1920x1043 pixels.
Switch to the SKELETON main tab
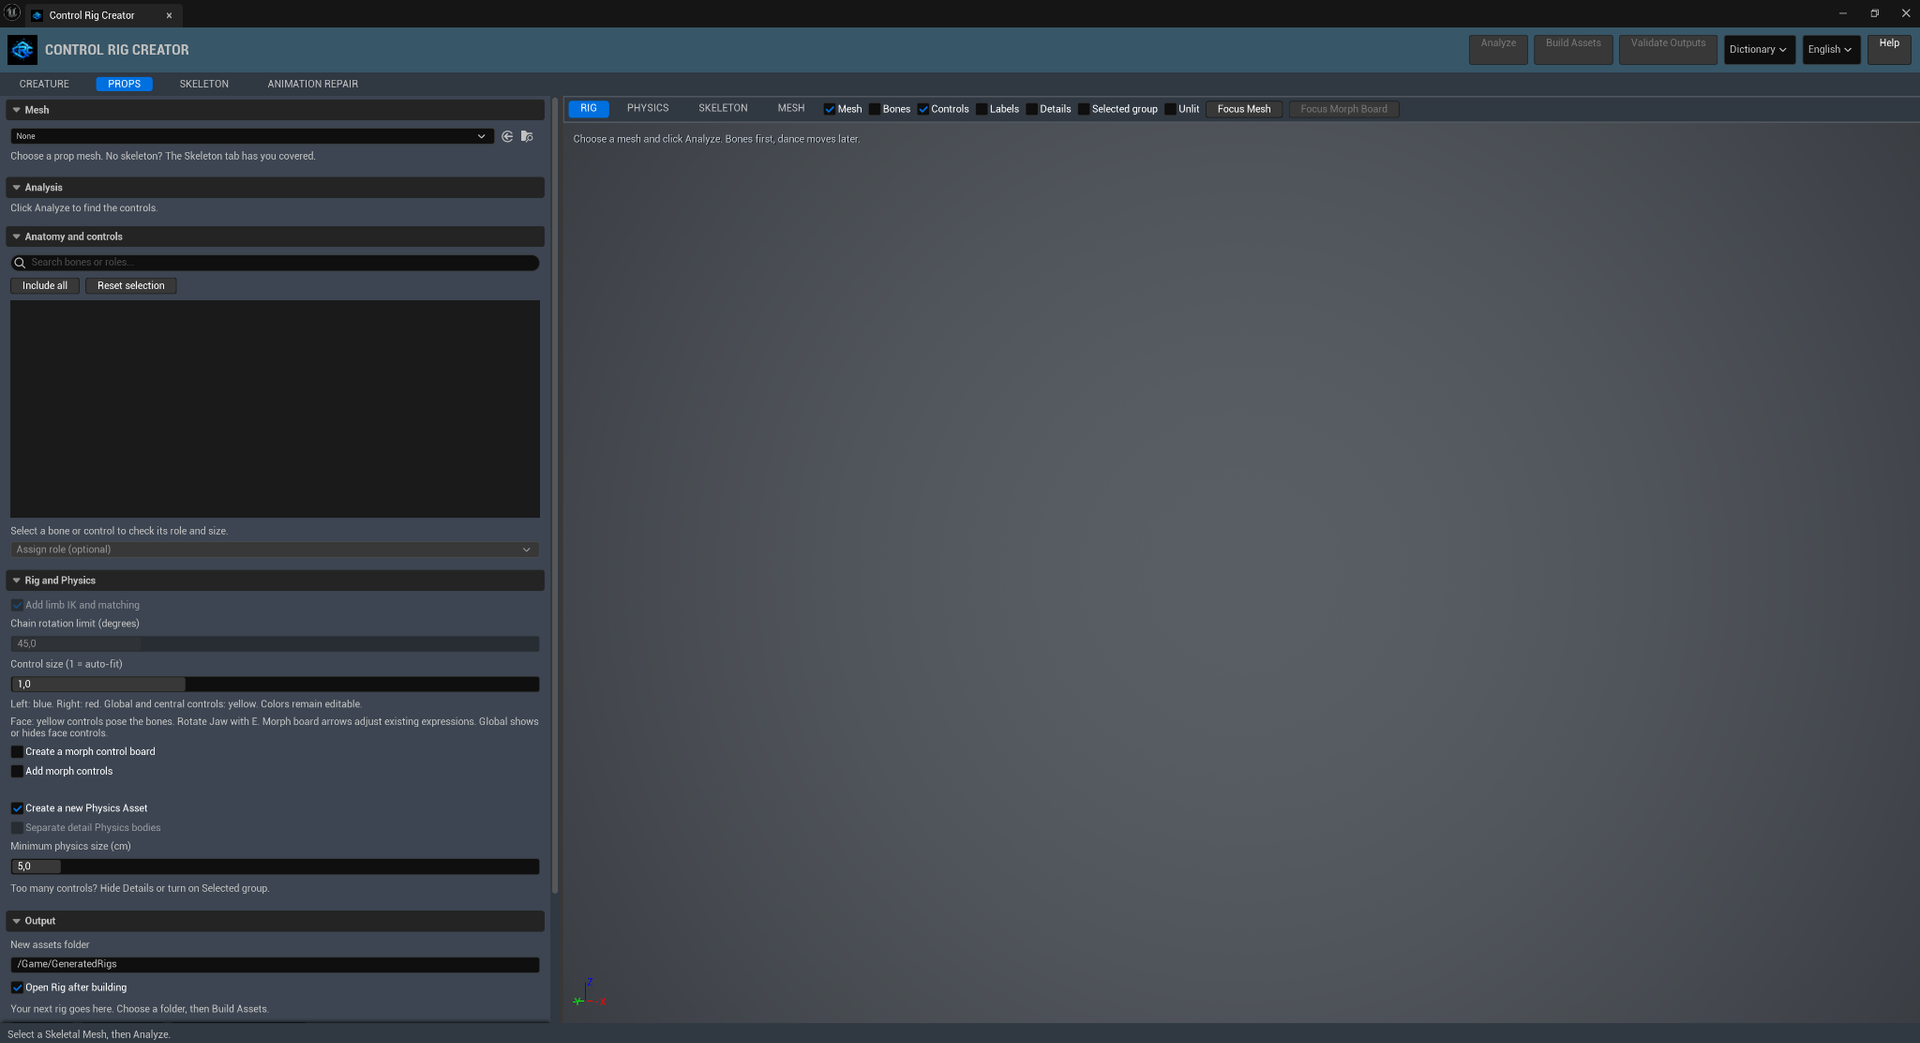coord(204,84)
